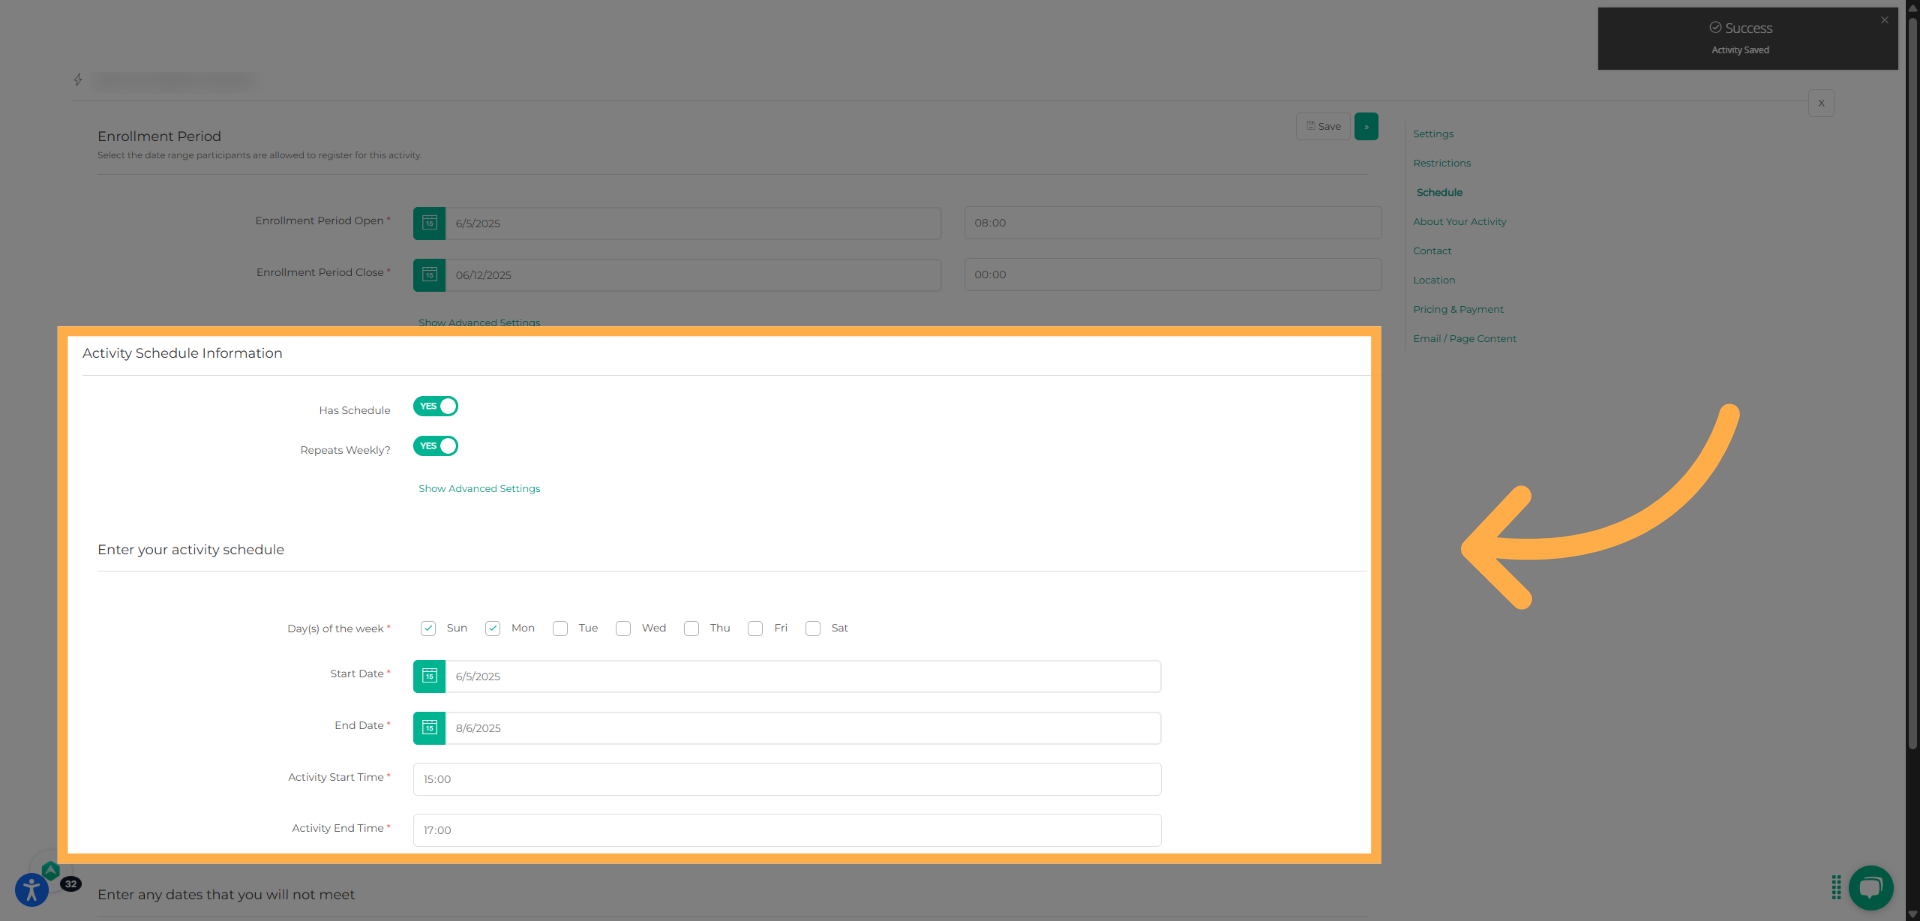Open the accessibility options widget
Screen dimensions: 1920x921
(30, 889)
